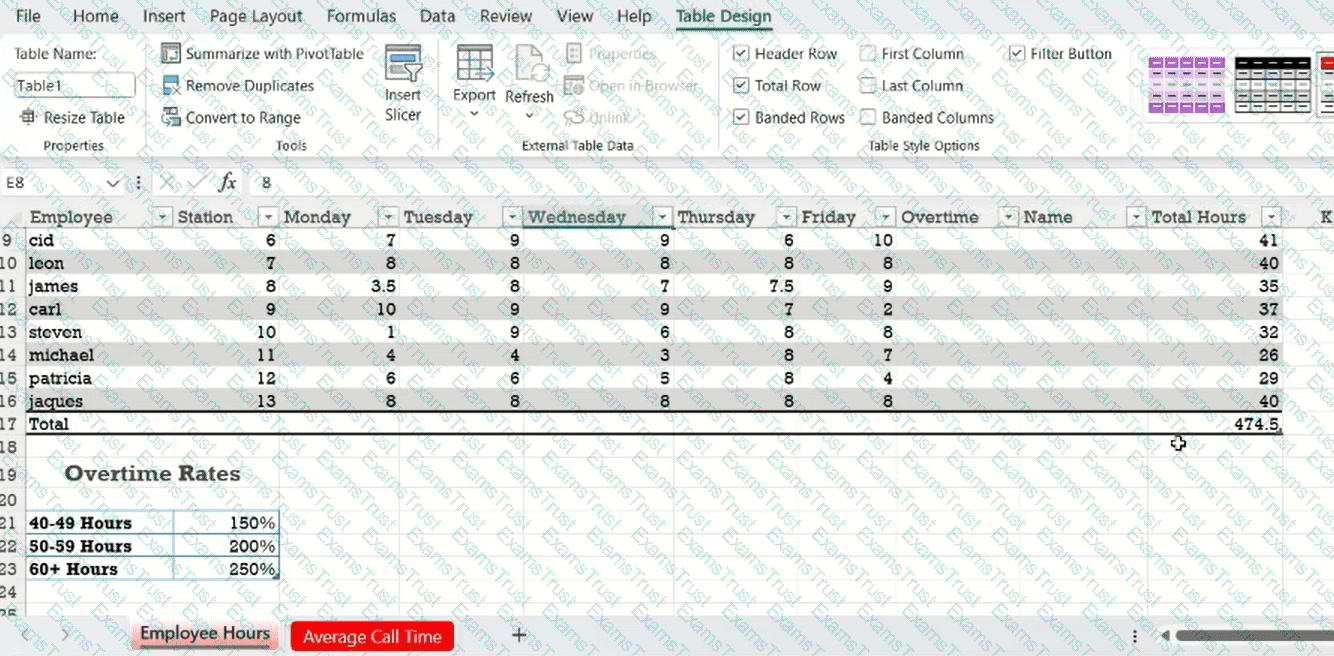Switch to the Average Call Time sheet

click(x=372, y=636)
